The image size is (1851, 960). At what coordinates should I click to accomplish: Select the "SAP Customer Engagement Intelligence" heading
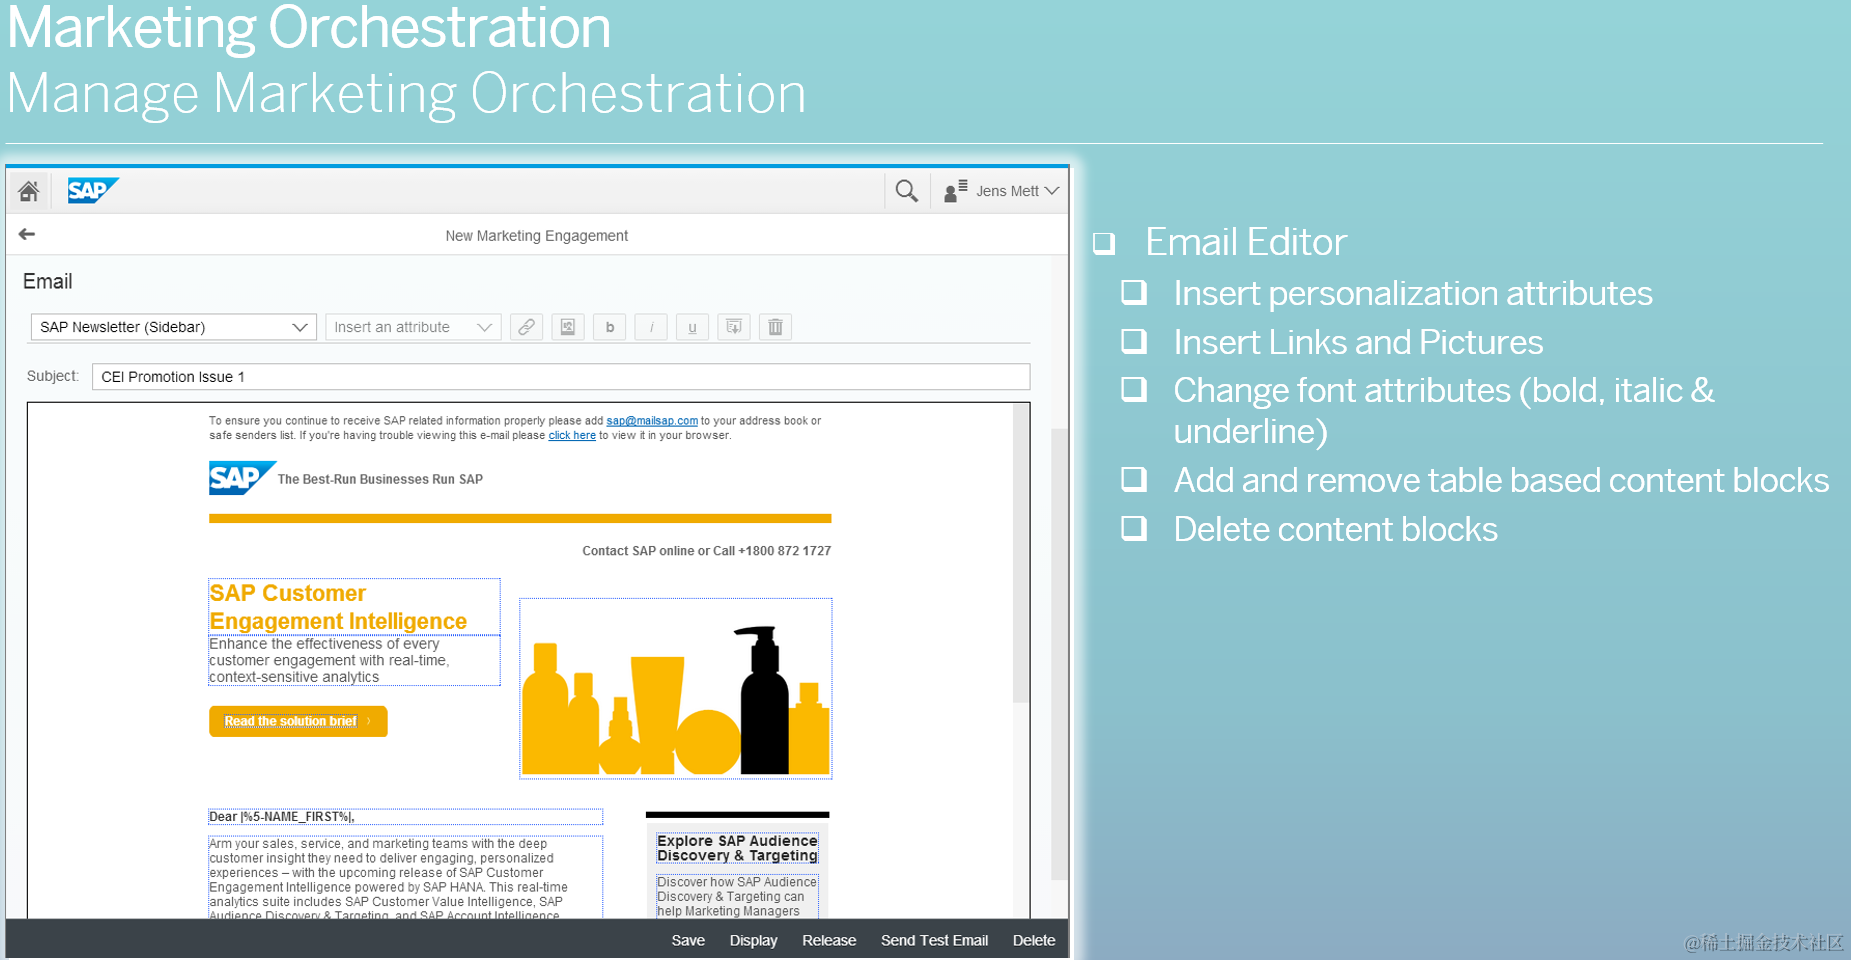click(354, 607)
